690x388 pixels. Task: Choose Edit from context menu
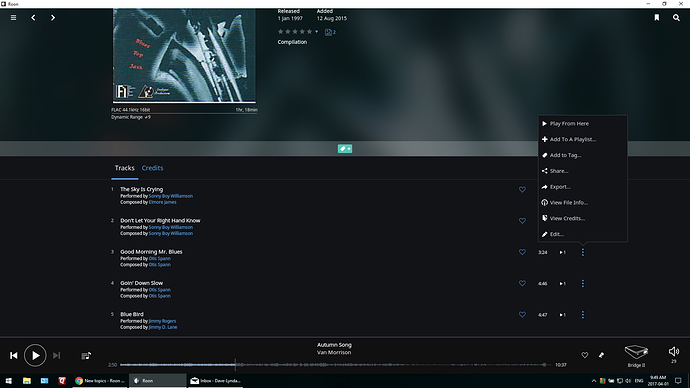pyautogui.click(x=583, y=234)
